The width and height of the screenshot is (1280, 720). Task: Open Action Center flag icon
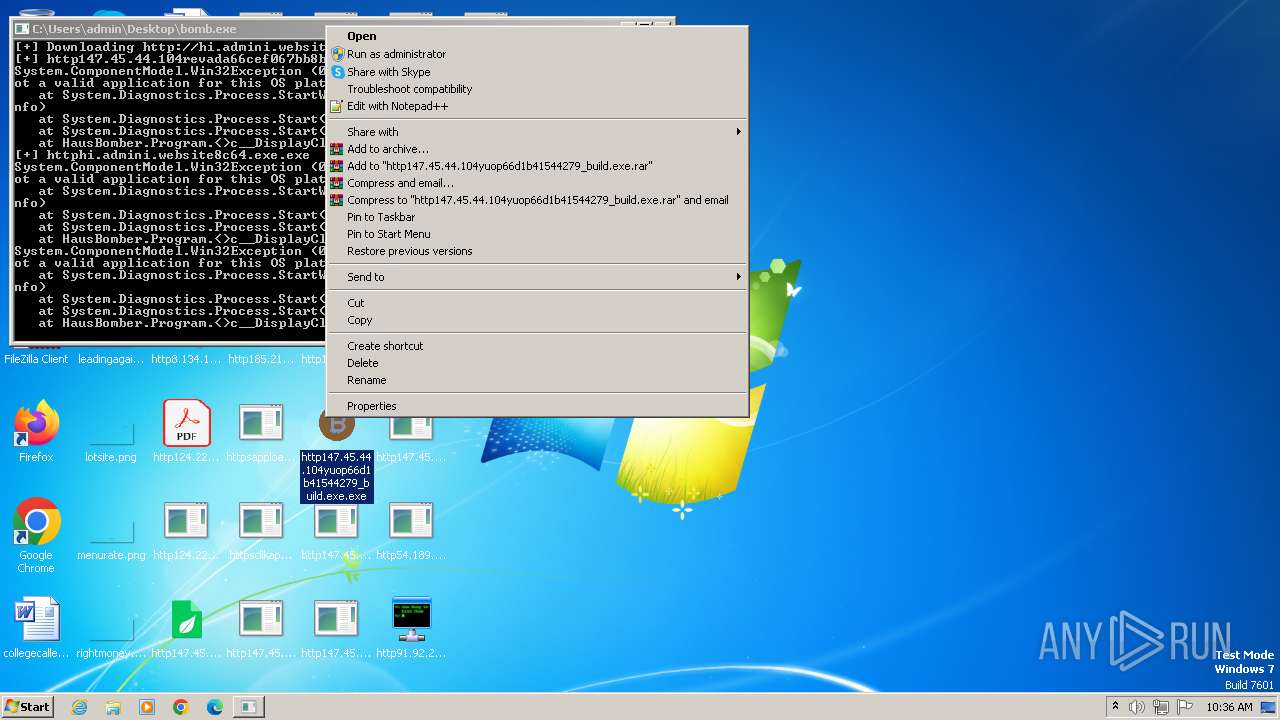(1185, 707)
